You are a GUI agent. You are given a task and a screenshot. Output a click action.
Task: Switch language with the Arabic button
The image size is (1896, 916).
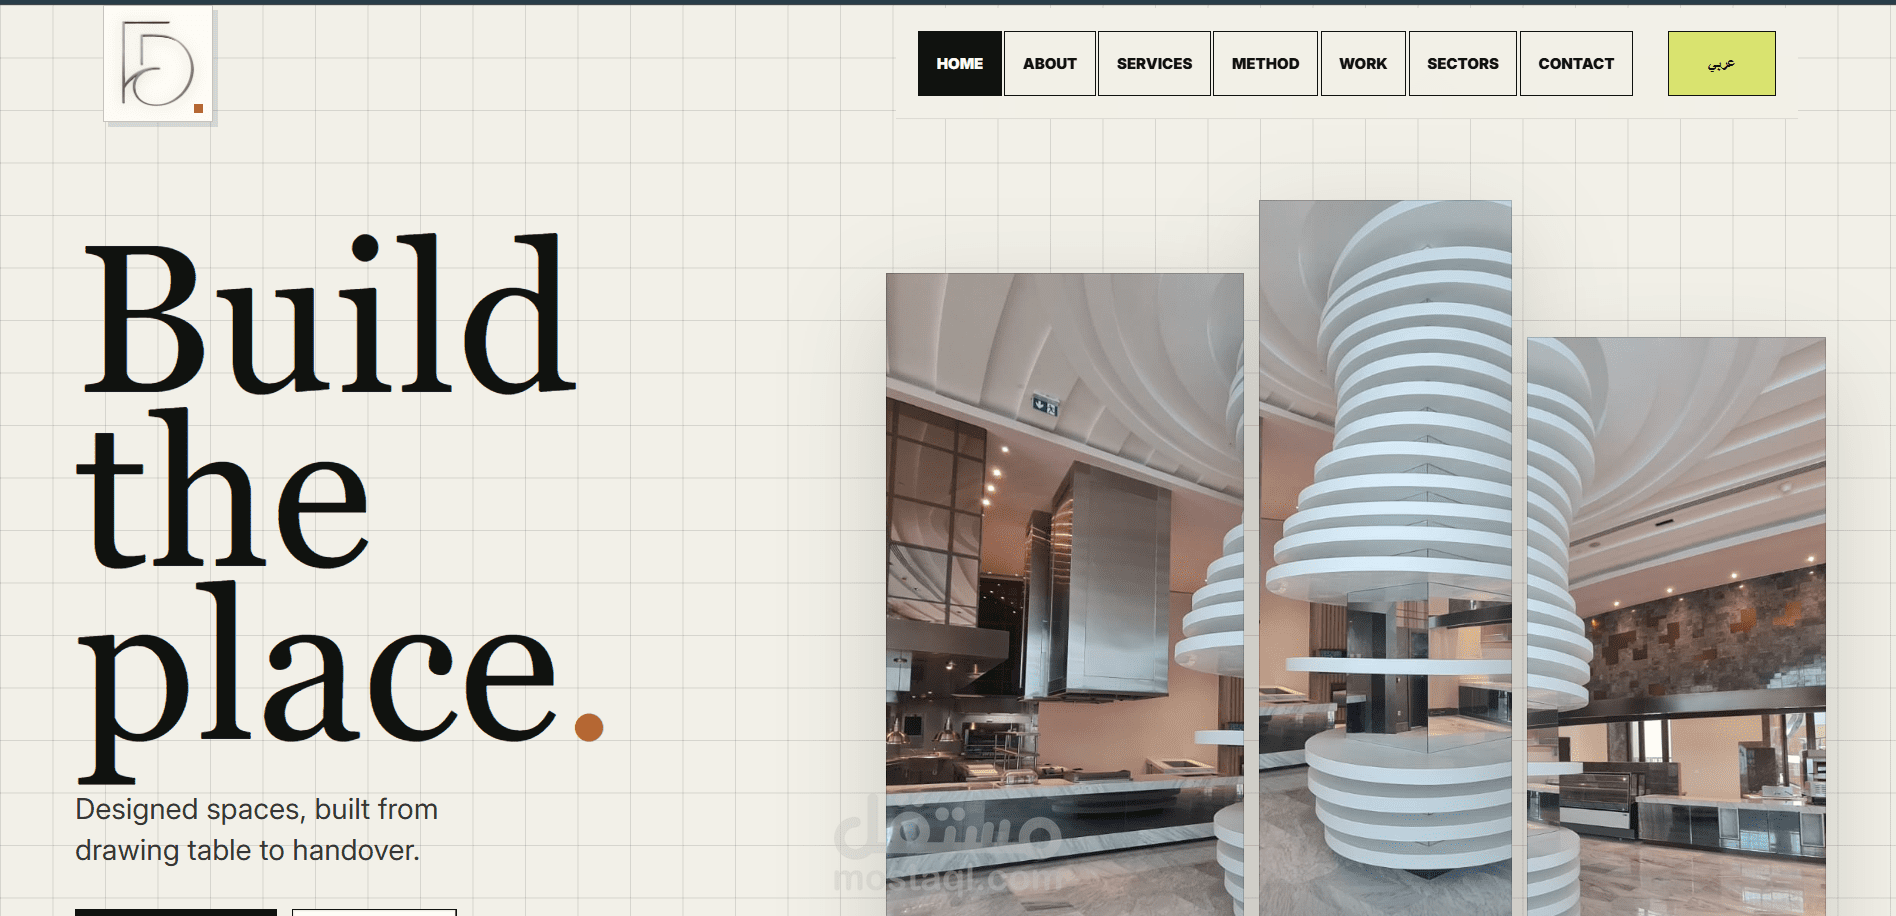point(1721,64)
